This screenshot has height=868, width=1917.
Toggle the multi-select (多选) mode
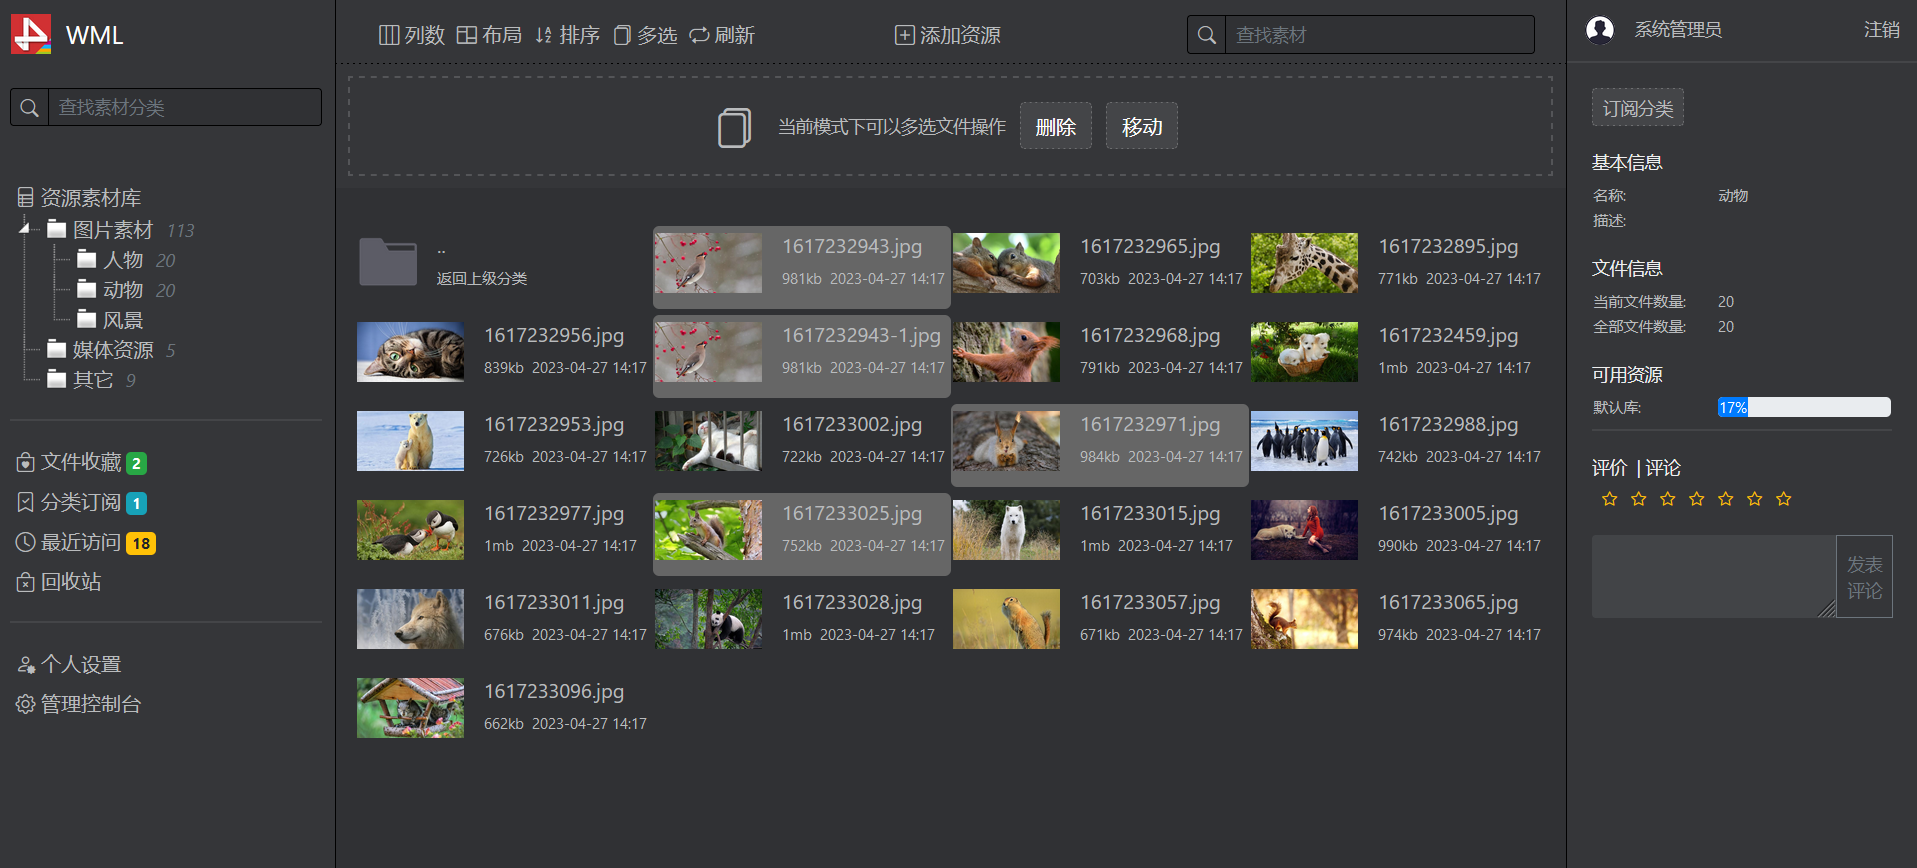pyautogui.click(x=645, y=35)
